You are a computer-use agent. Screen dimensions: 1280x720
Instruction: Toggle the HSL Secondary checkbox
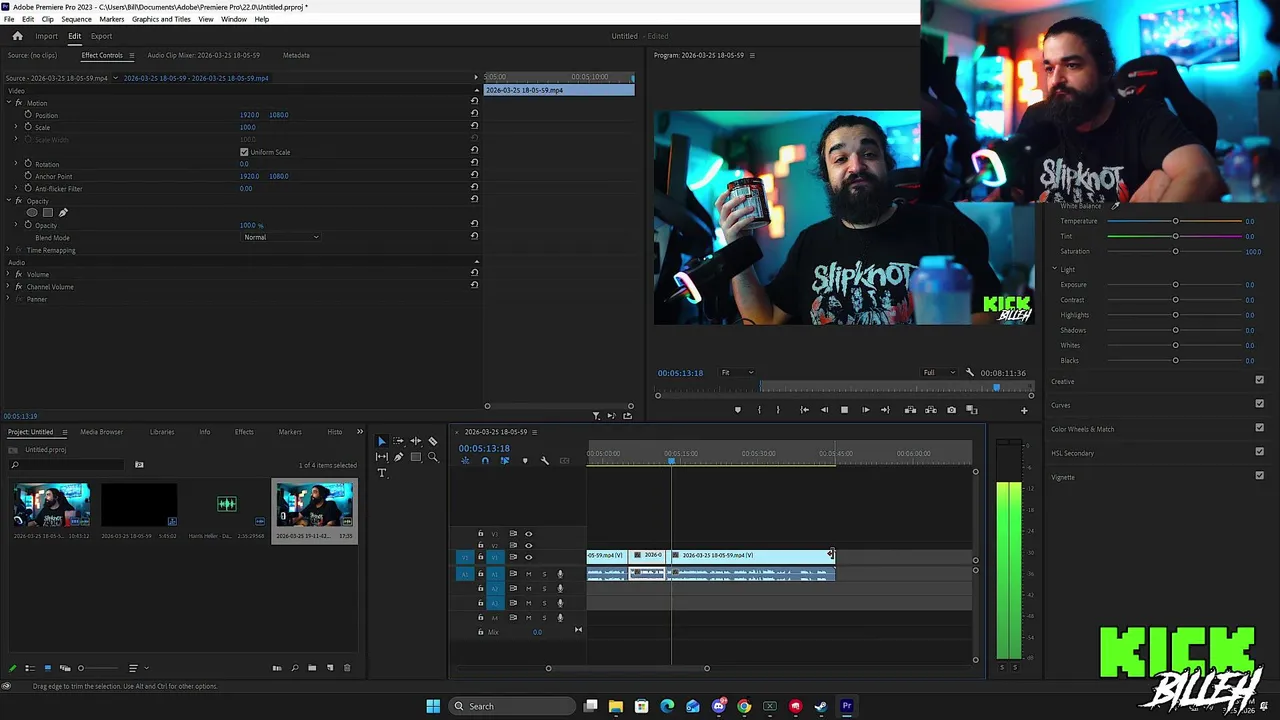(1259, 452)
